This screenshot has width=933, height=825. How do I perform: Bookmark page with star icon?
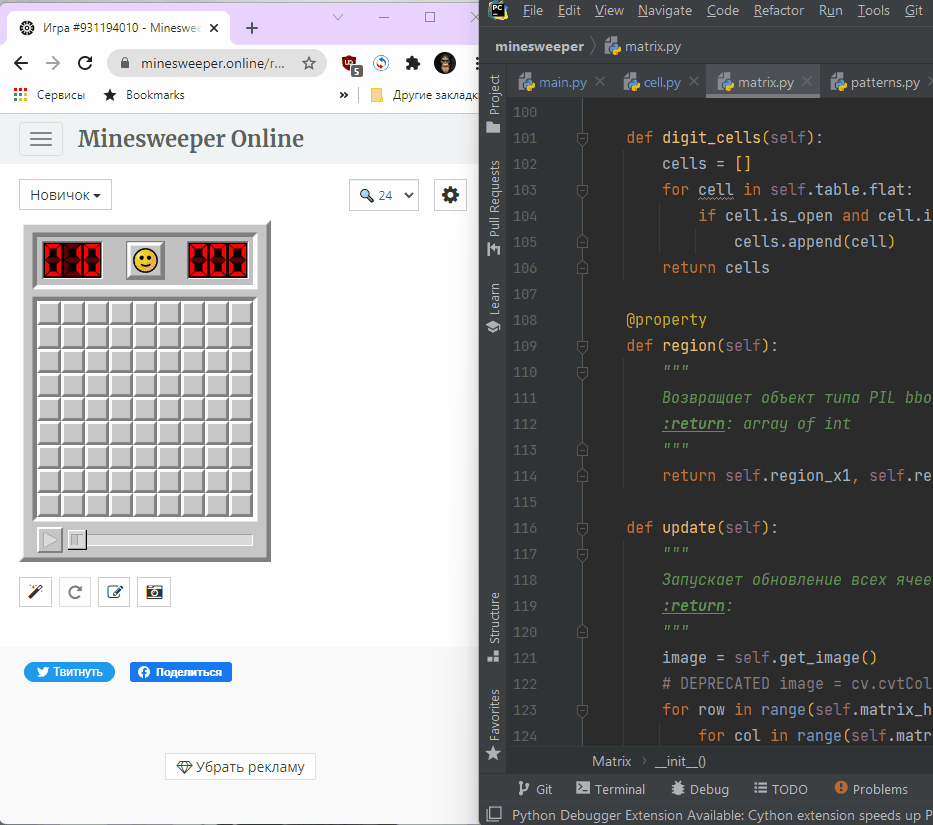click(x=309, y=63)
